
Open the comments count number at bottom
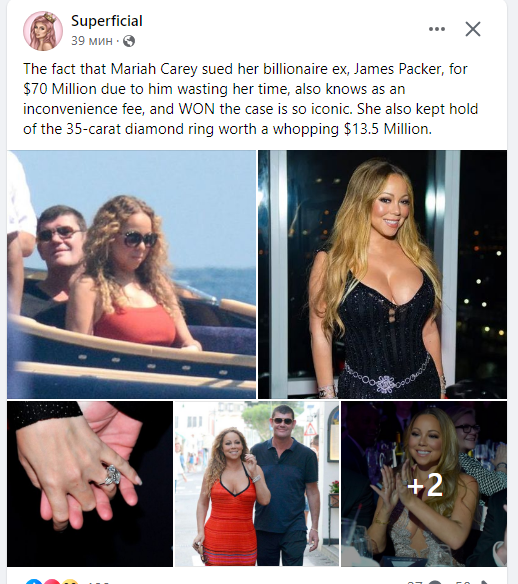click(416, 582)
